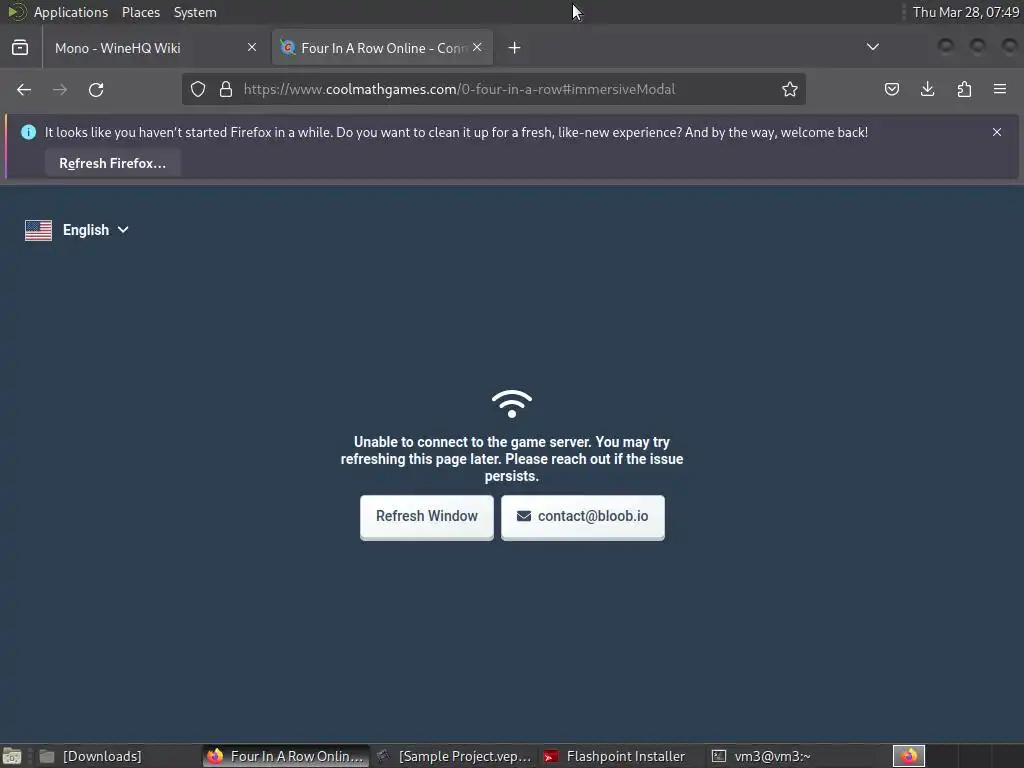
Task: Open the Downloads arrow icon in toolbar
Action: click(927, 89)
